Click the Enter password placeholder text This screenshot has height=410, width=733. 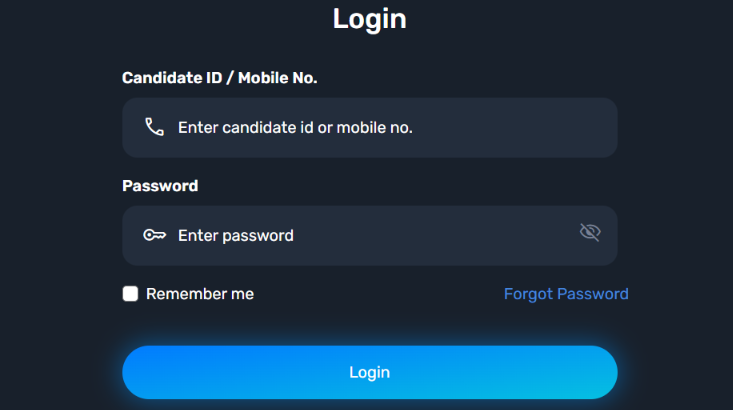click(236, 236)
